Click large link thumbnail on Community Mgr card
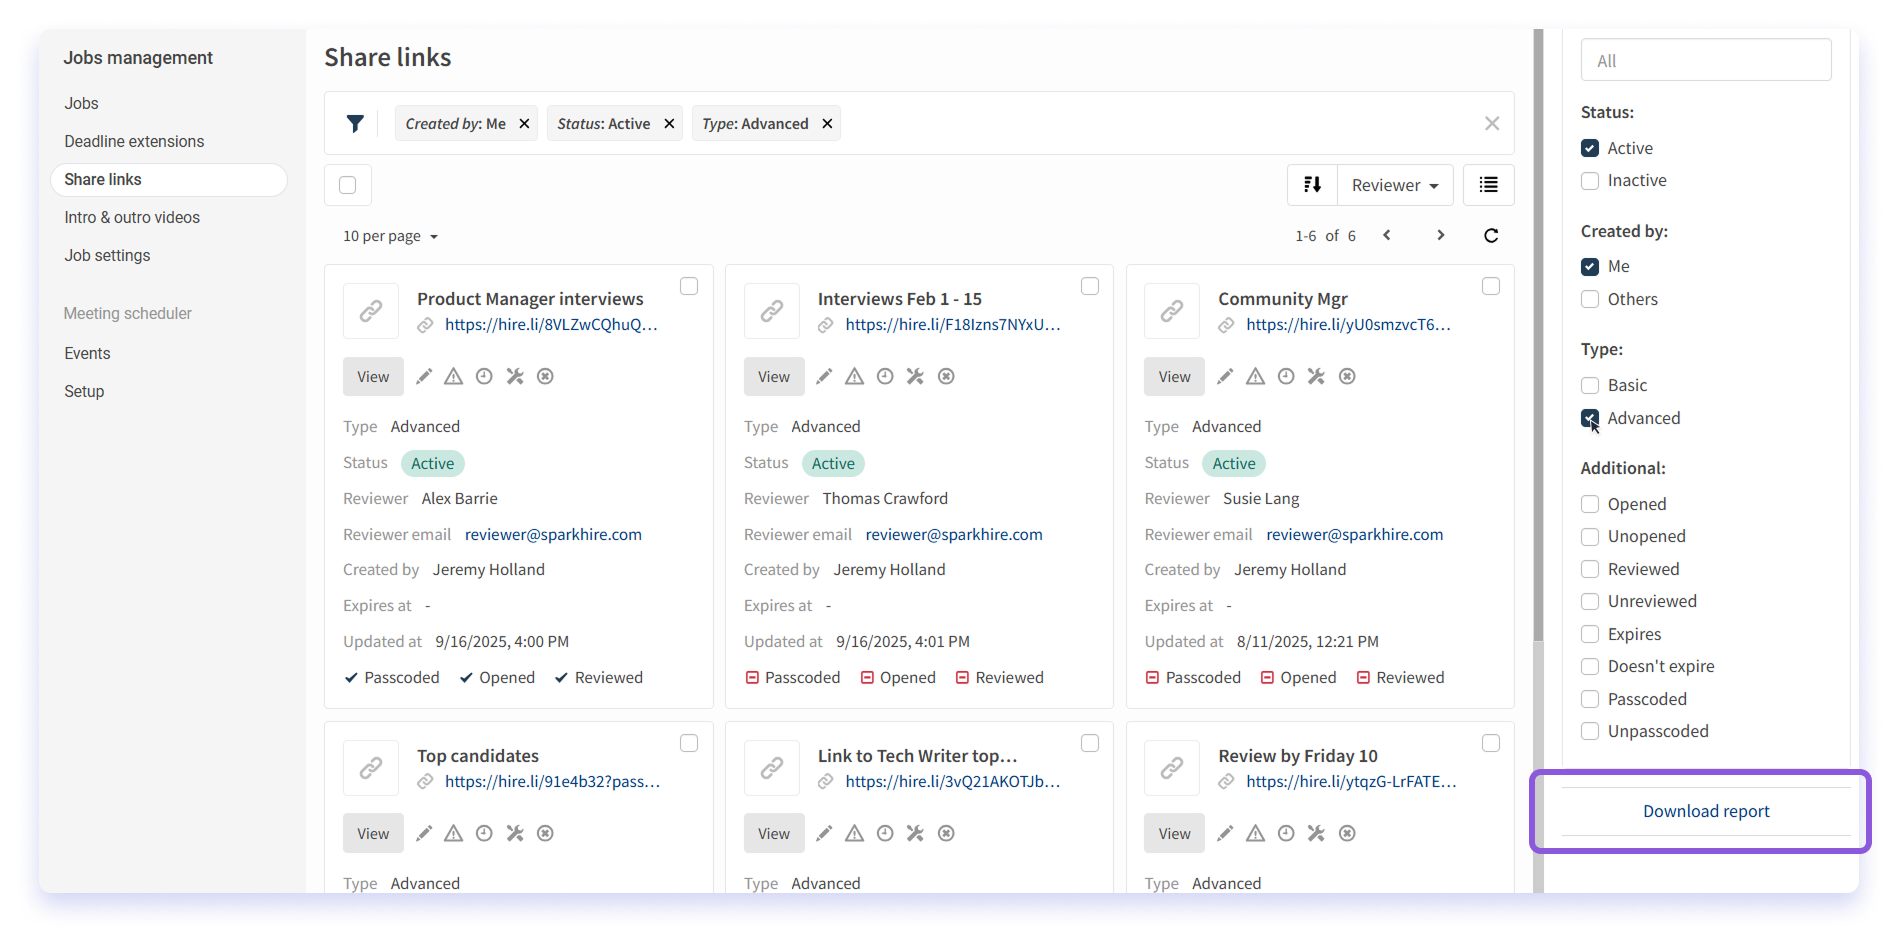 pyautogui.click(x=1172, y=311)
